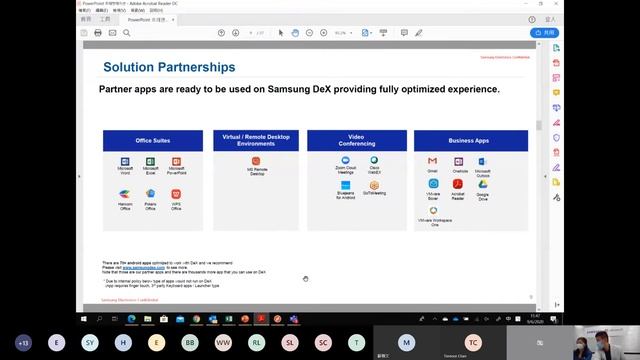Image resolution: width=640 pixels, height=360 pixels.
Task: Click the scrollbar down arrow
Action: coord(539,310)
